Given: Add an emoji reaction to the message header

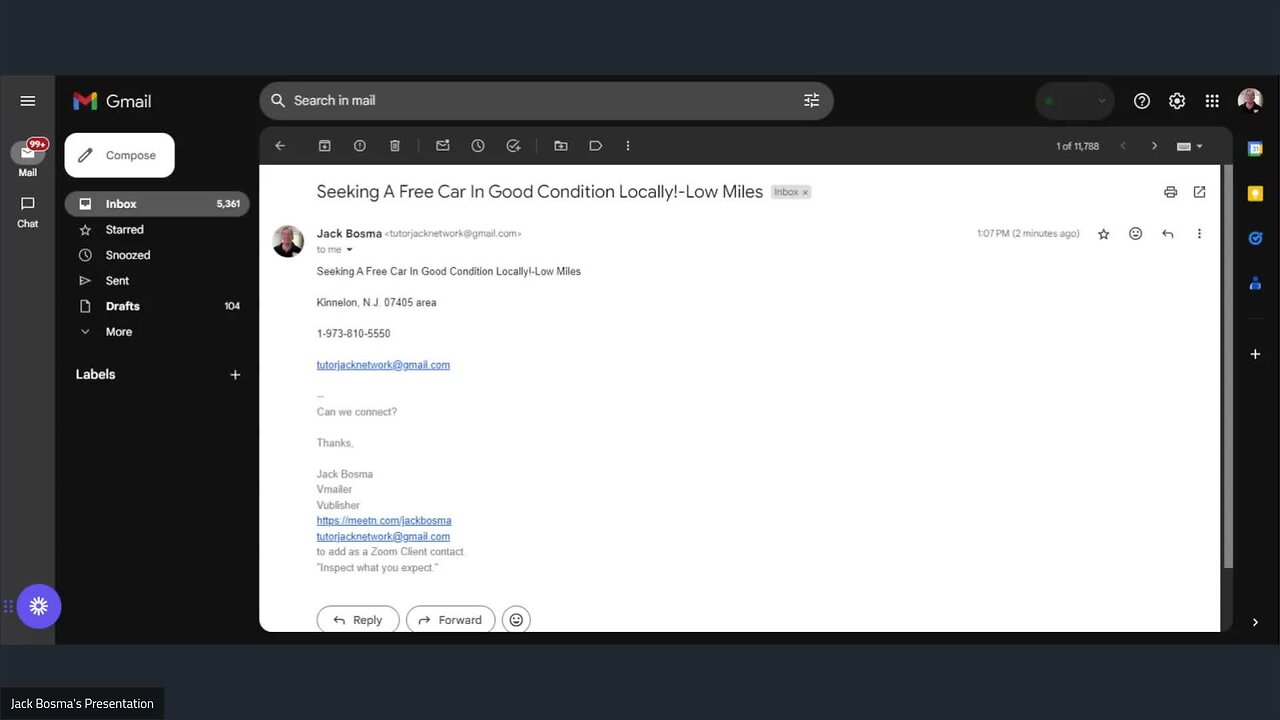Looking at the screenshot, I should pos(1135,234).
